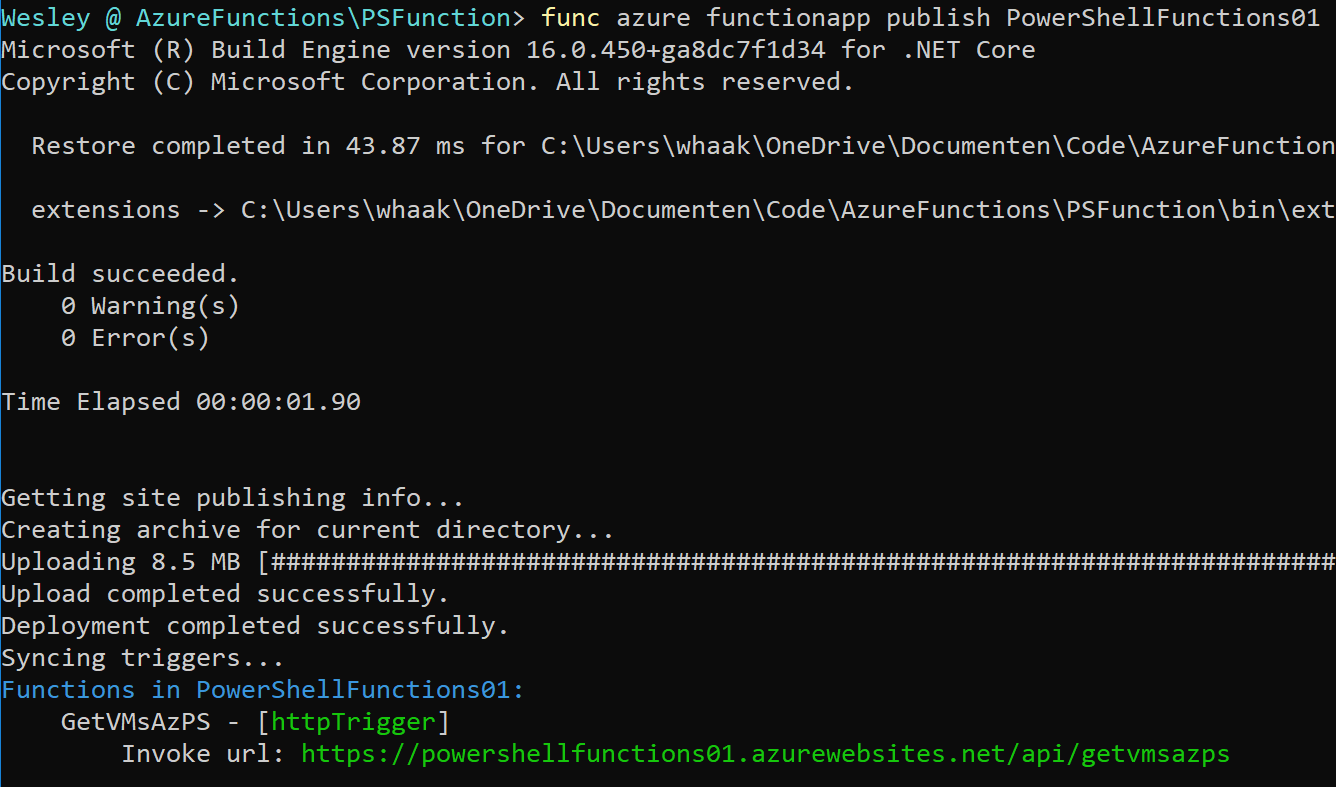This screenshot has height=787, width=1336.
Task: Click 'Deployment completed successfully.' message
Action: coord(256,626)
